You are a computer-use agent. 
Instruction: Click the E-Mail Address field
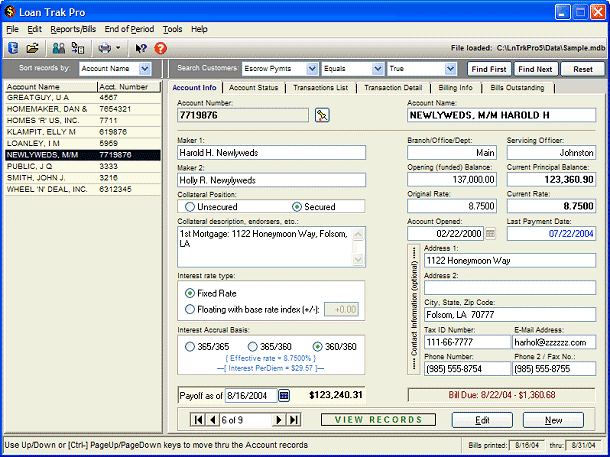pos(554,342)
